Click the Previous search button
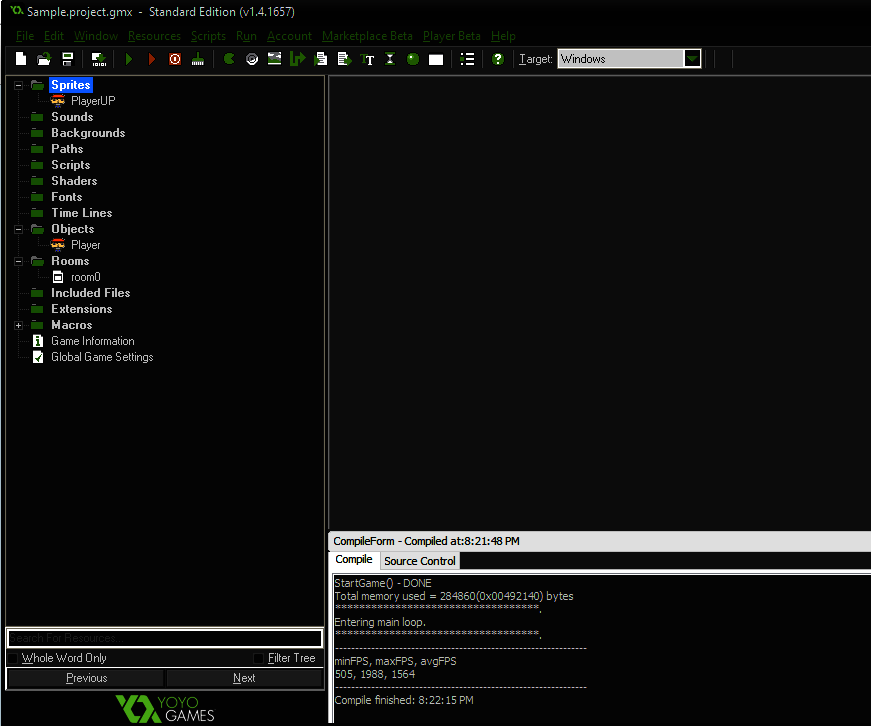871x726 pixels. (x=85, y=678)
